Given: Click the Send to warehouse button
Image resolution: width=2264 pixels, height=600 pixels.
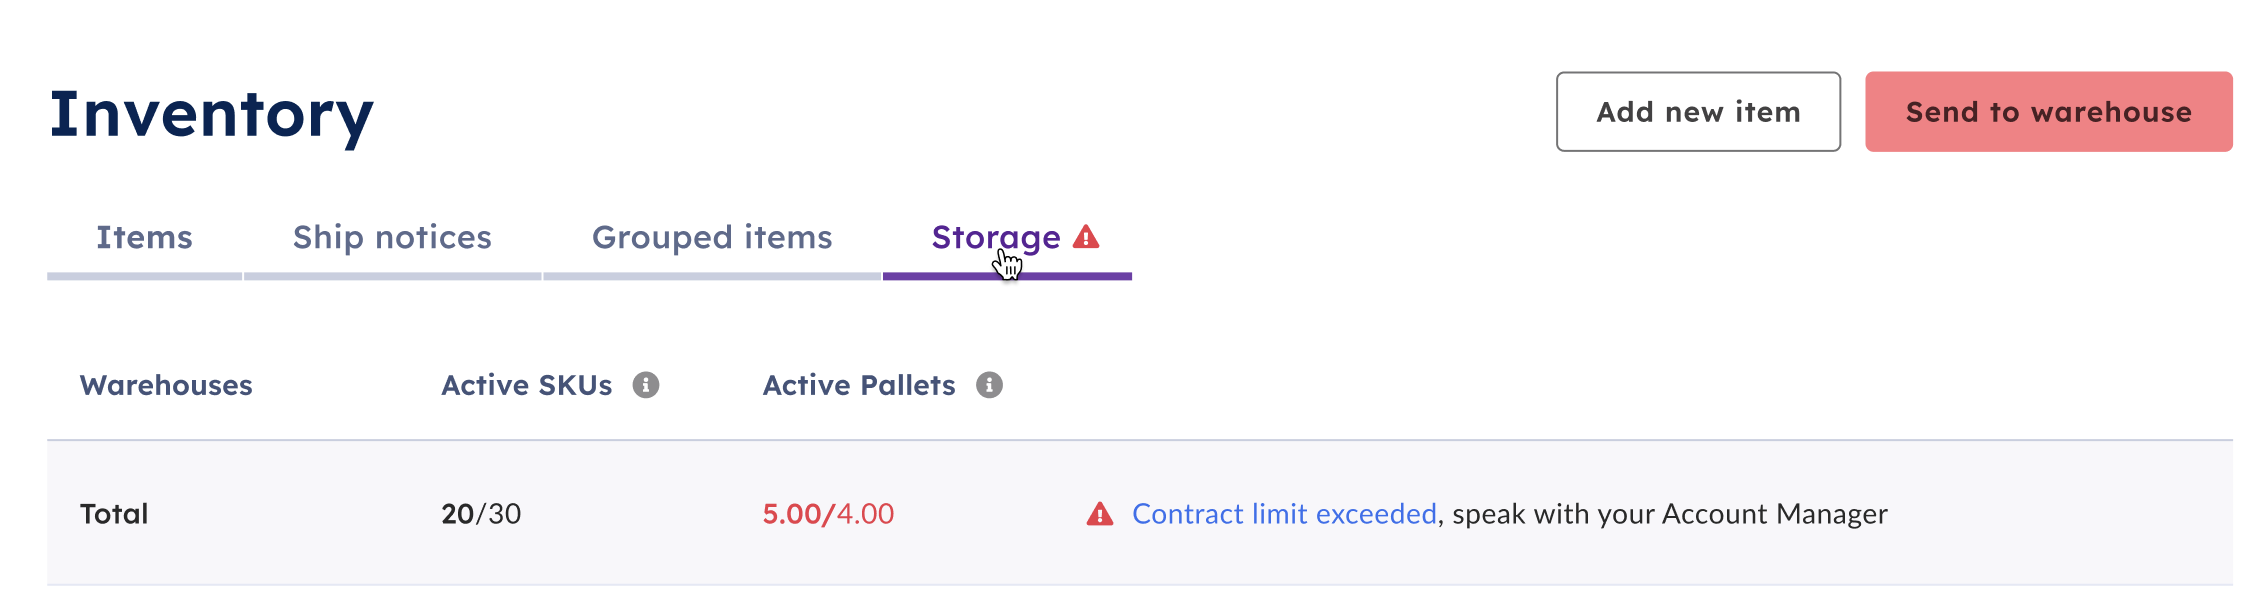Looking at the screenshot, I should click(2048, 111).
